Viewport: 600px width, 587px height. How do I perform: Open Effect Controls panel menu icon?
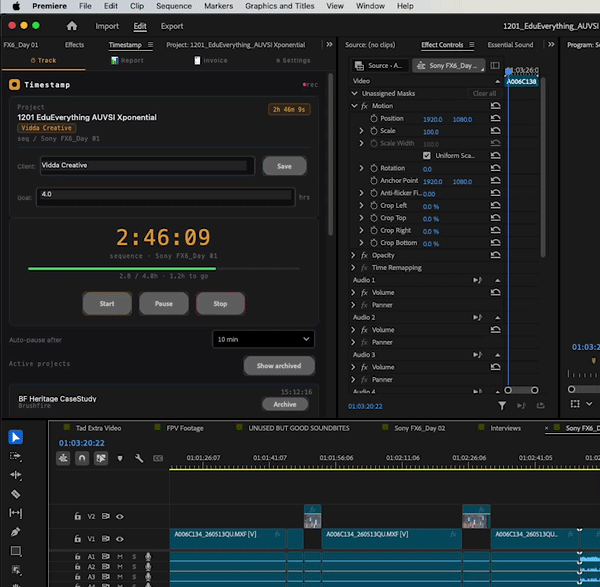(x=471, y=45)
